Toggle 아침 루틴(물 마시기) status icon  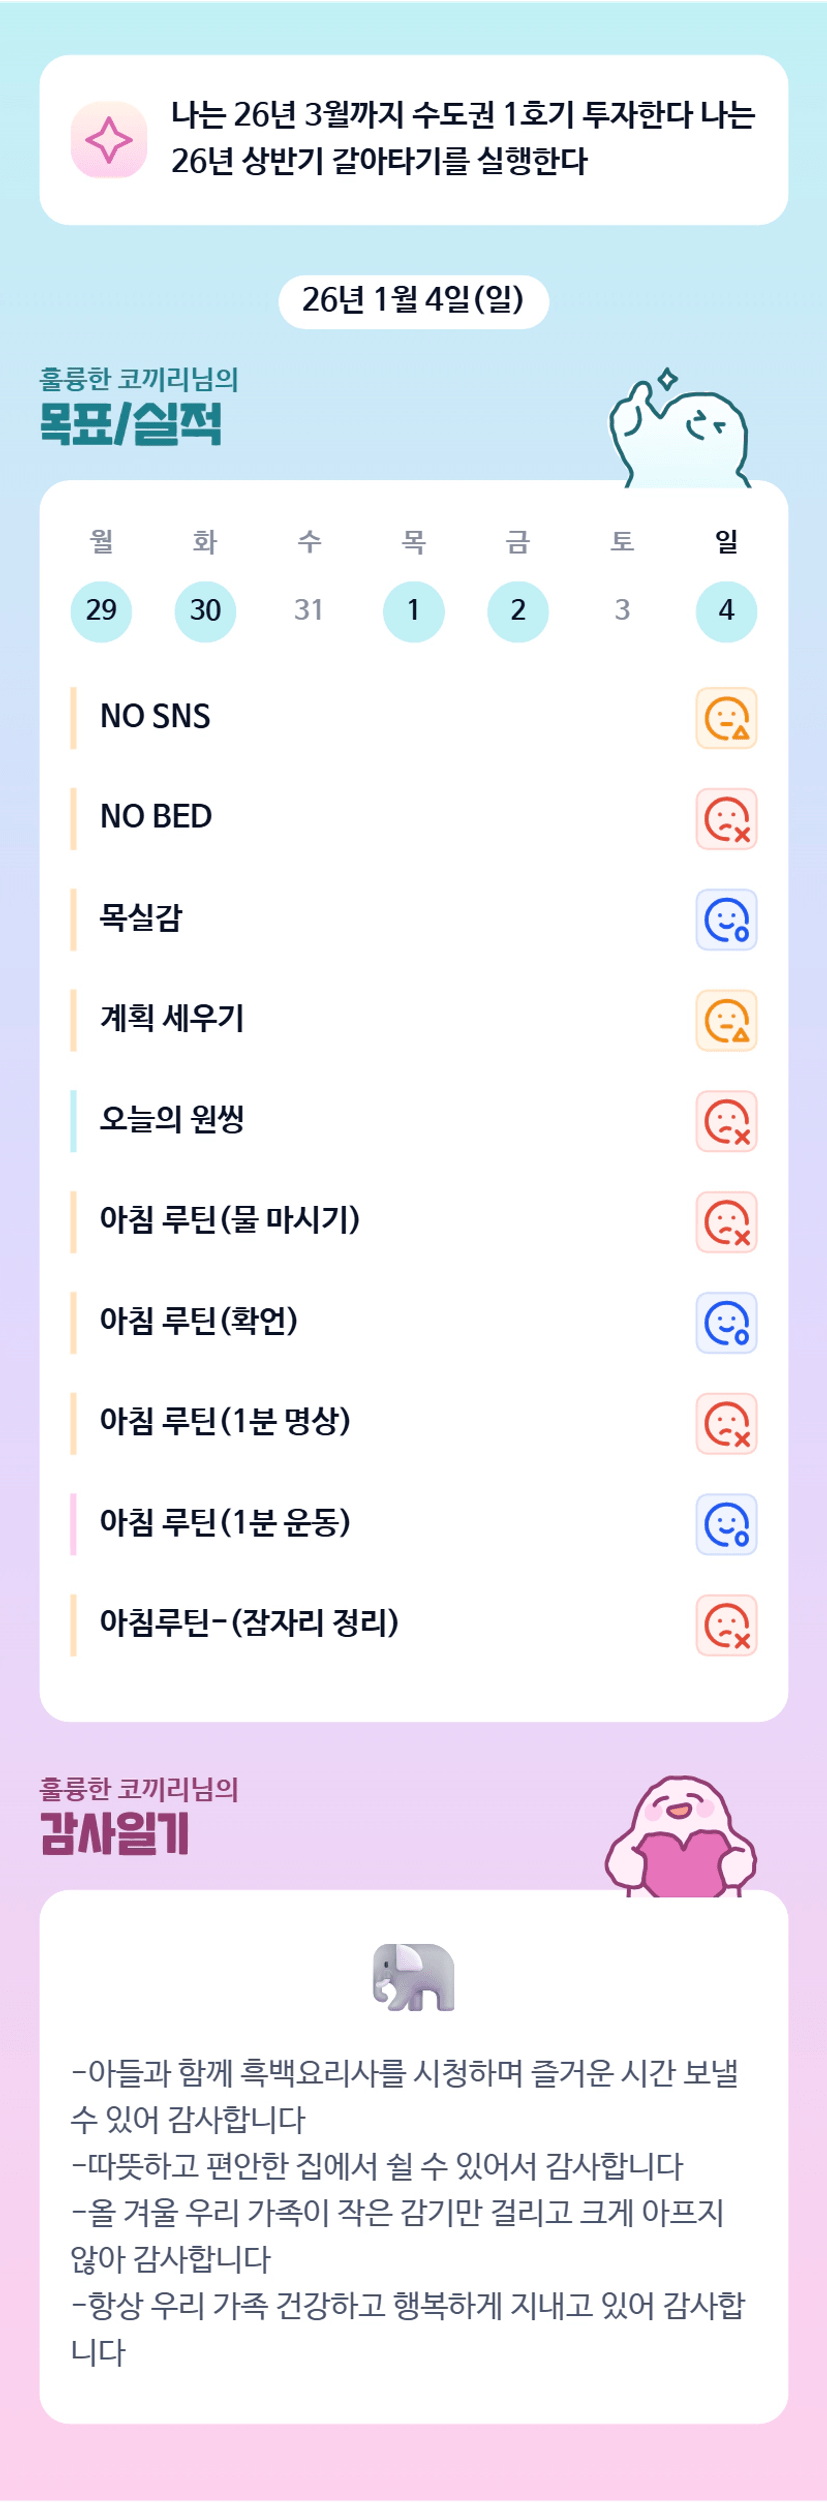(x=726, y=1222)
